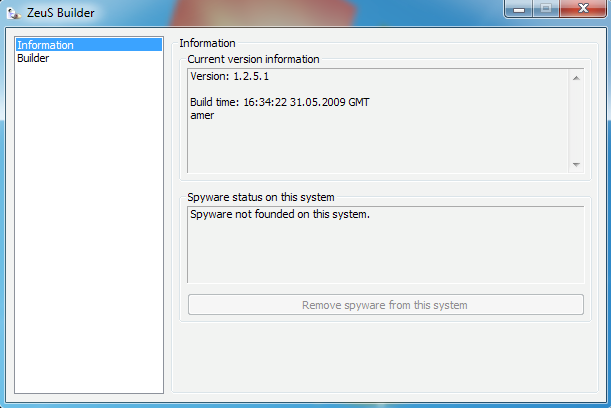The image size is (611, 408).
Task: Click the 'Current version information' group label
Action: tap(253, 59)
